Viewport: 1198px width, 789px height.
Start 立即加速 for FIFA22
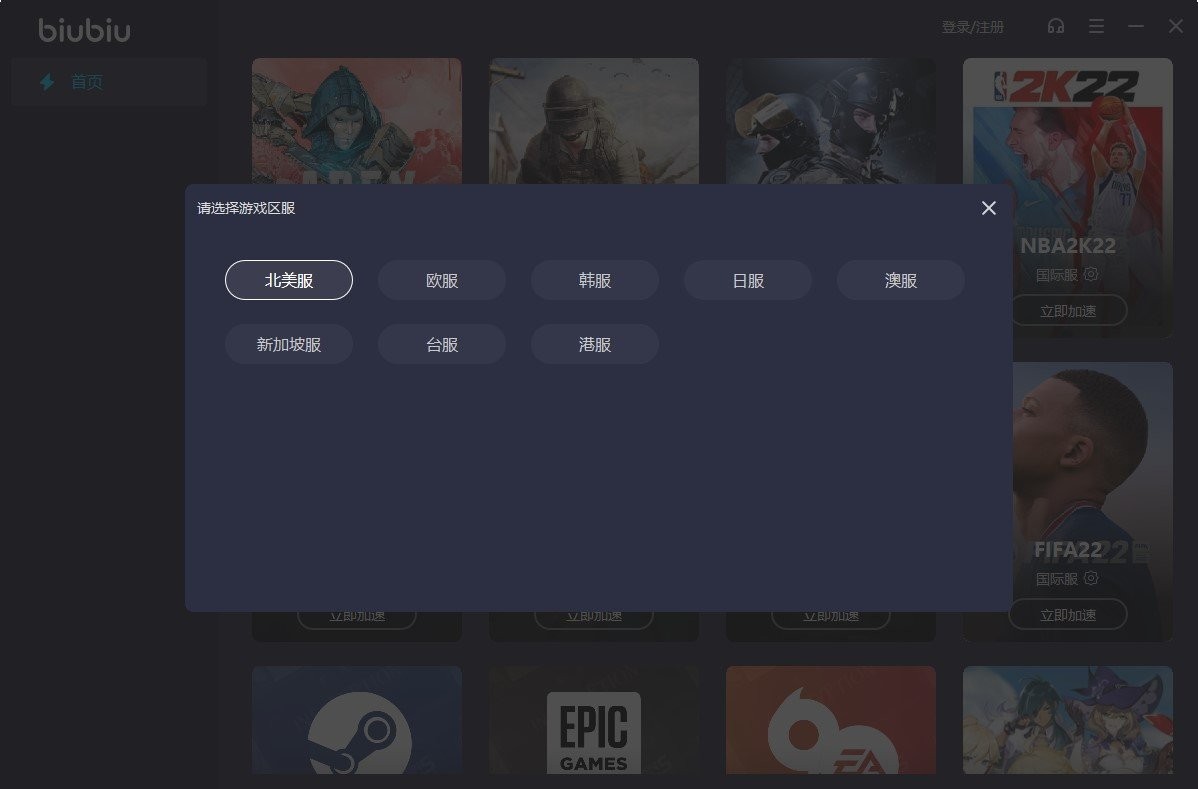1068,615
